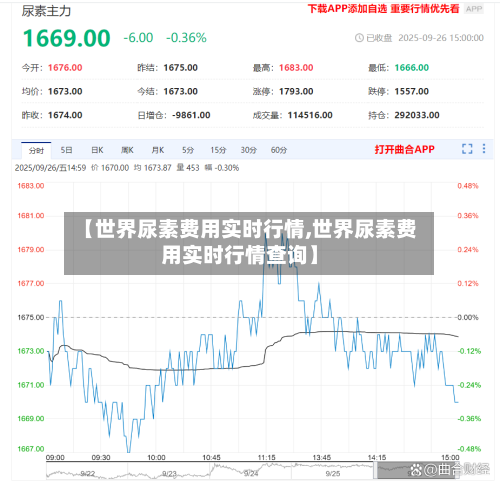
Task: Click the percent change -0.36%
Action: point(186,38)
